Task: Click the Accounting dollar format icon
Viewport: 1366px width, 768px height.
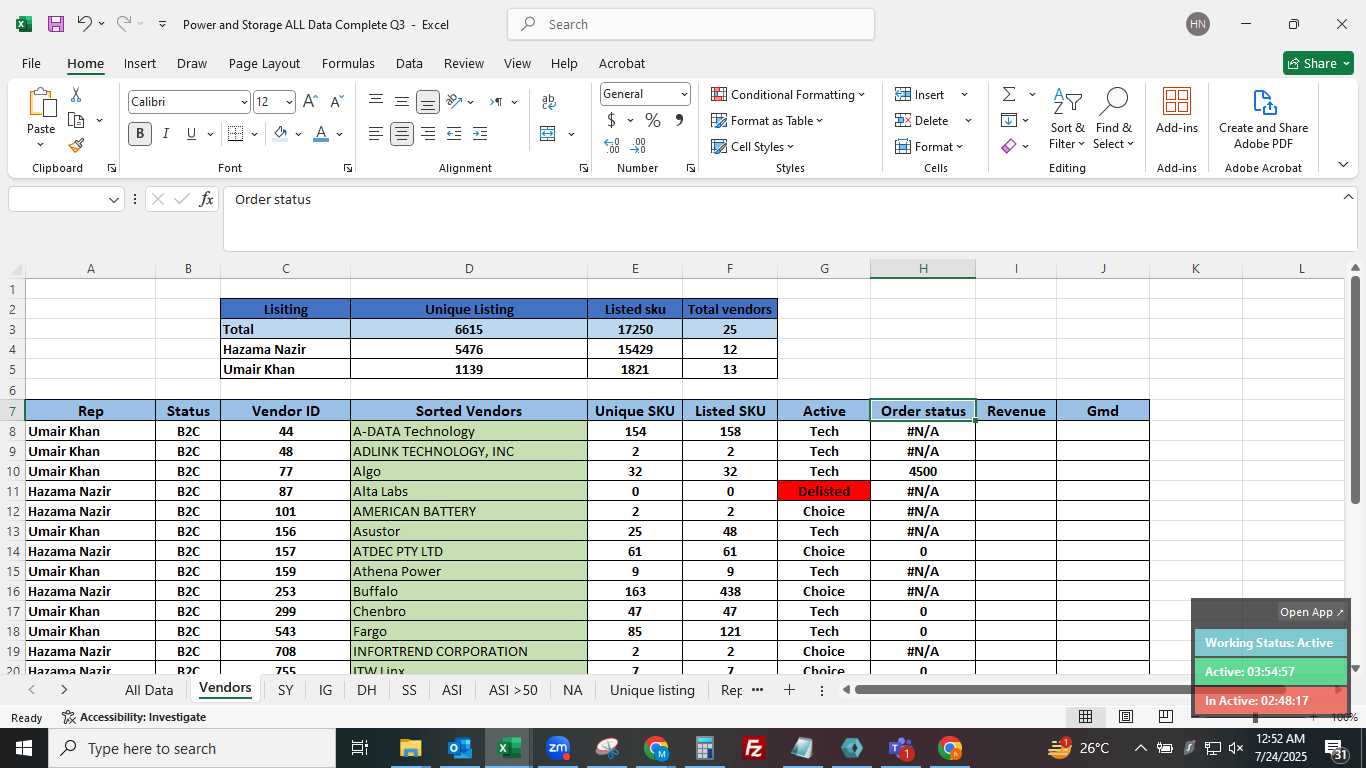Action: click(611, 120)
